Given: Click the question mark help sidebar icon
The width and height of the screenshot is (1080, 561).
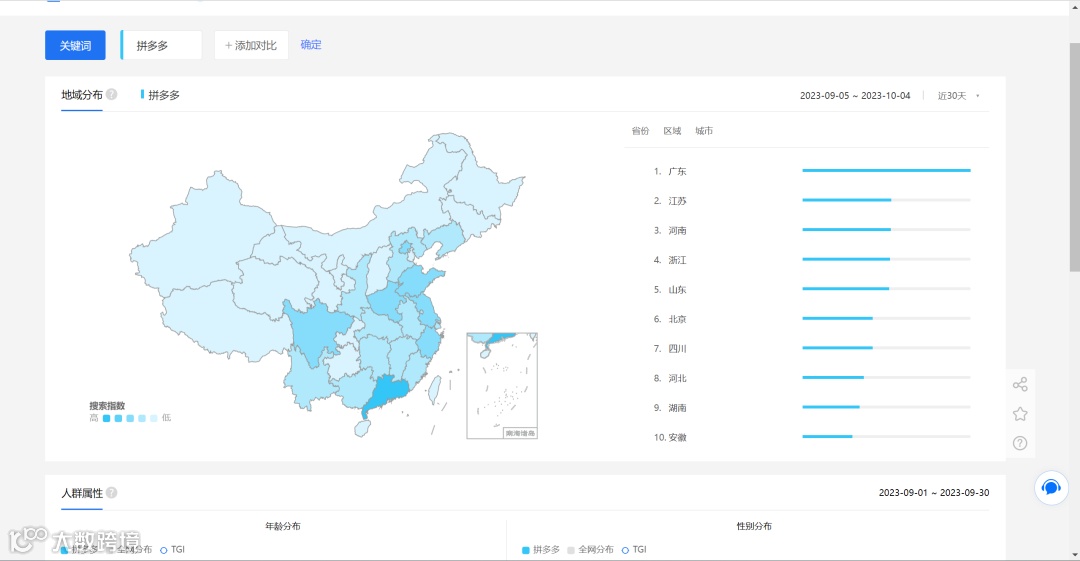Looking at the screenshot, I should pyautogui.click(x=1020, y=444).
